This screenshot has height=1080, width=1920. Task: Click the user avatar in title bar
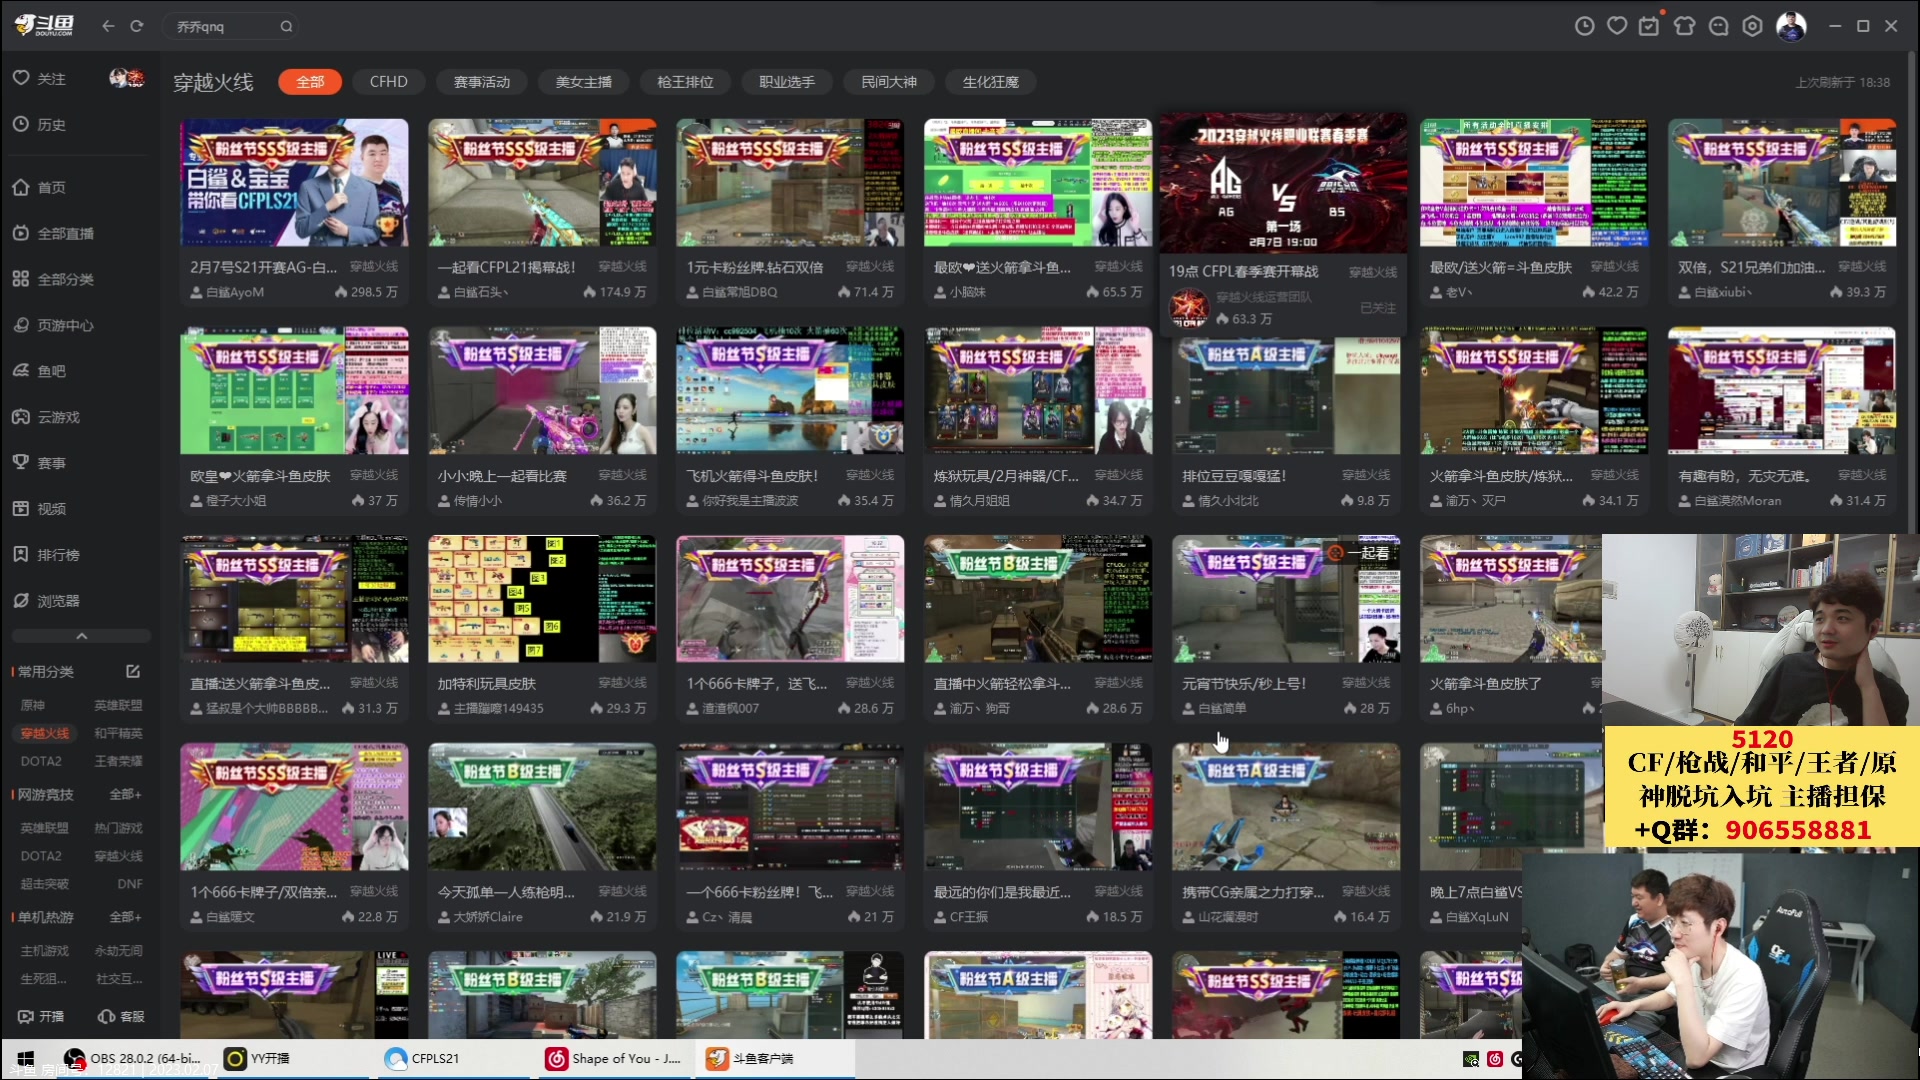[x=1791, y=26]
